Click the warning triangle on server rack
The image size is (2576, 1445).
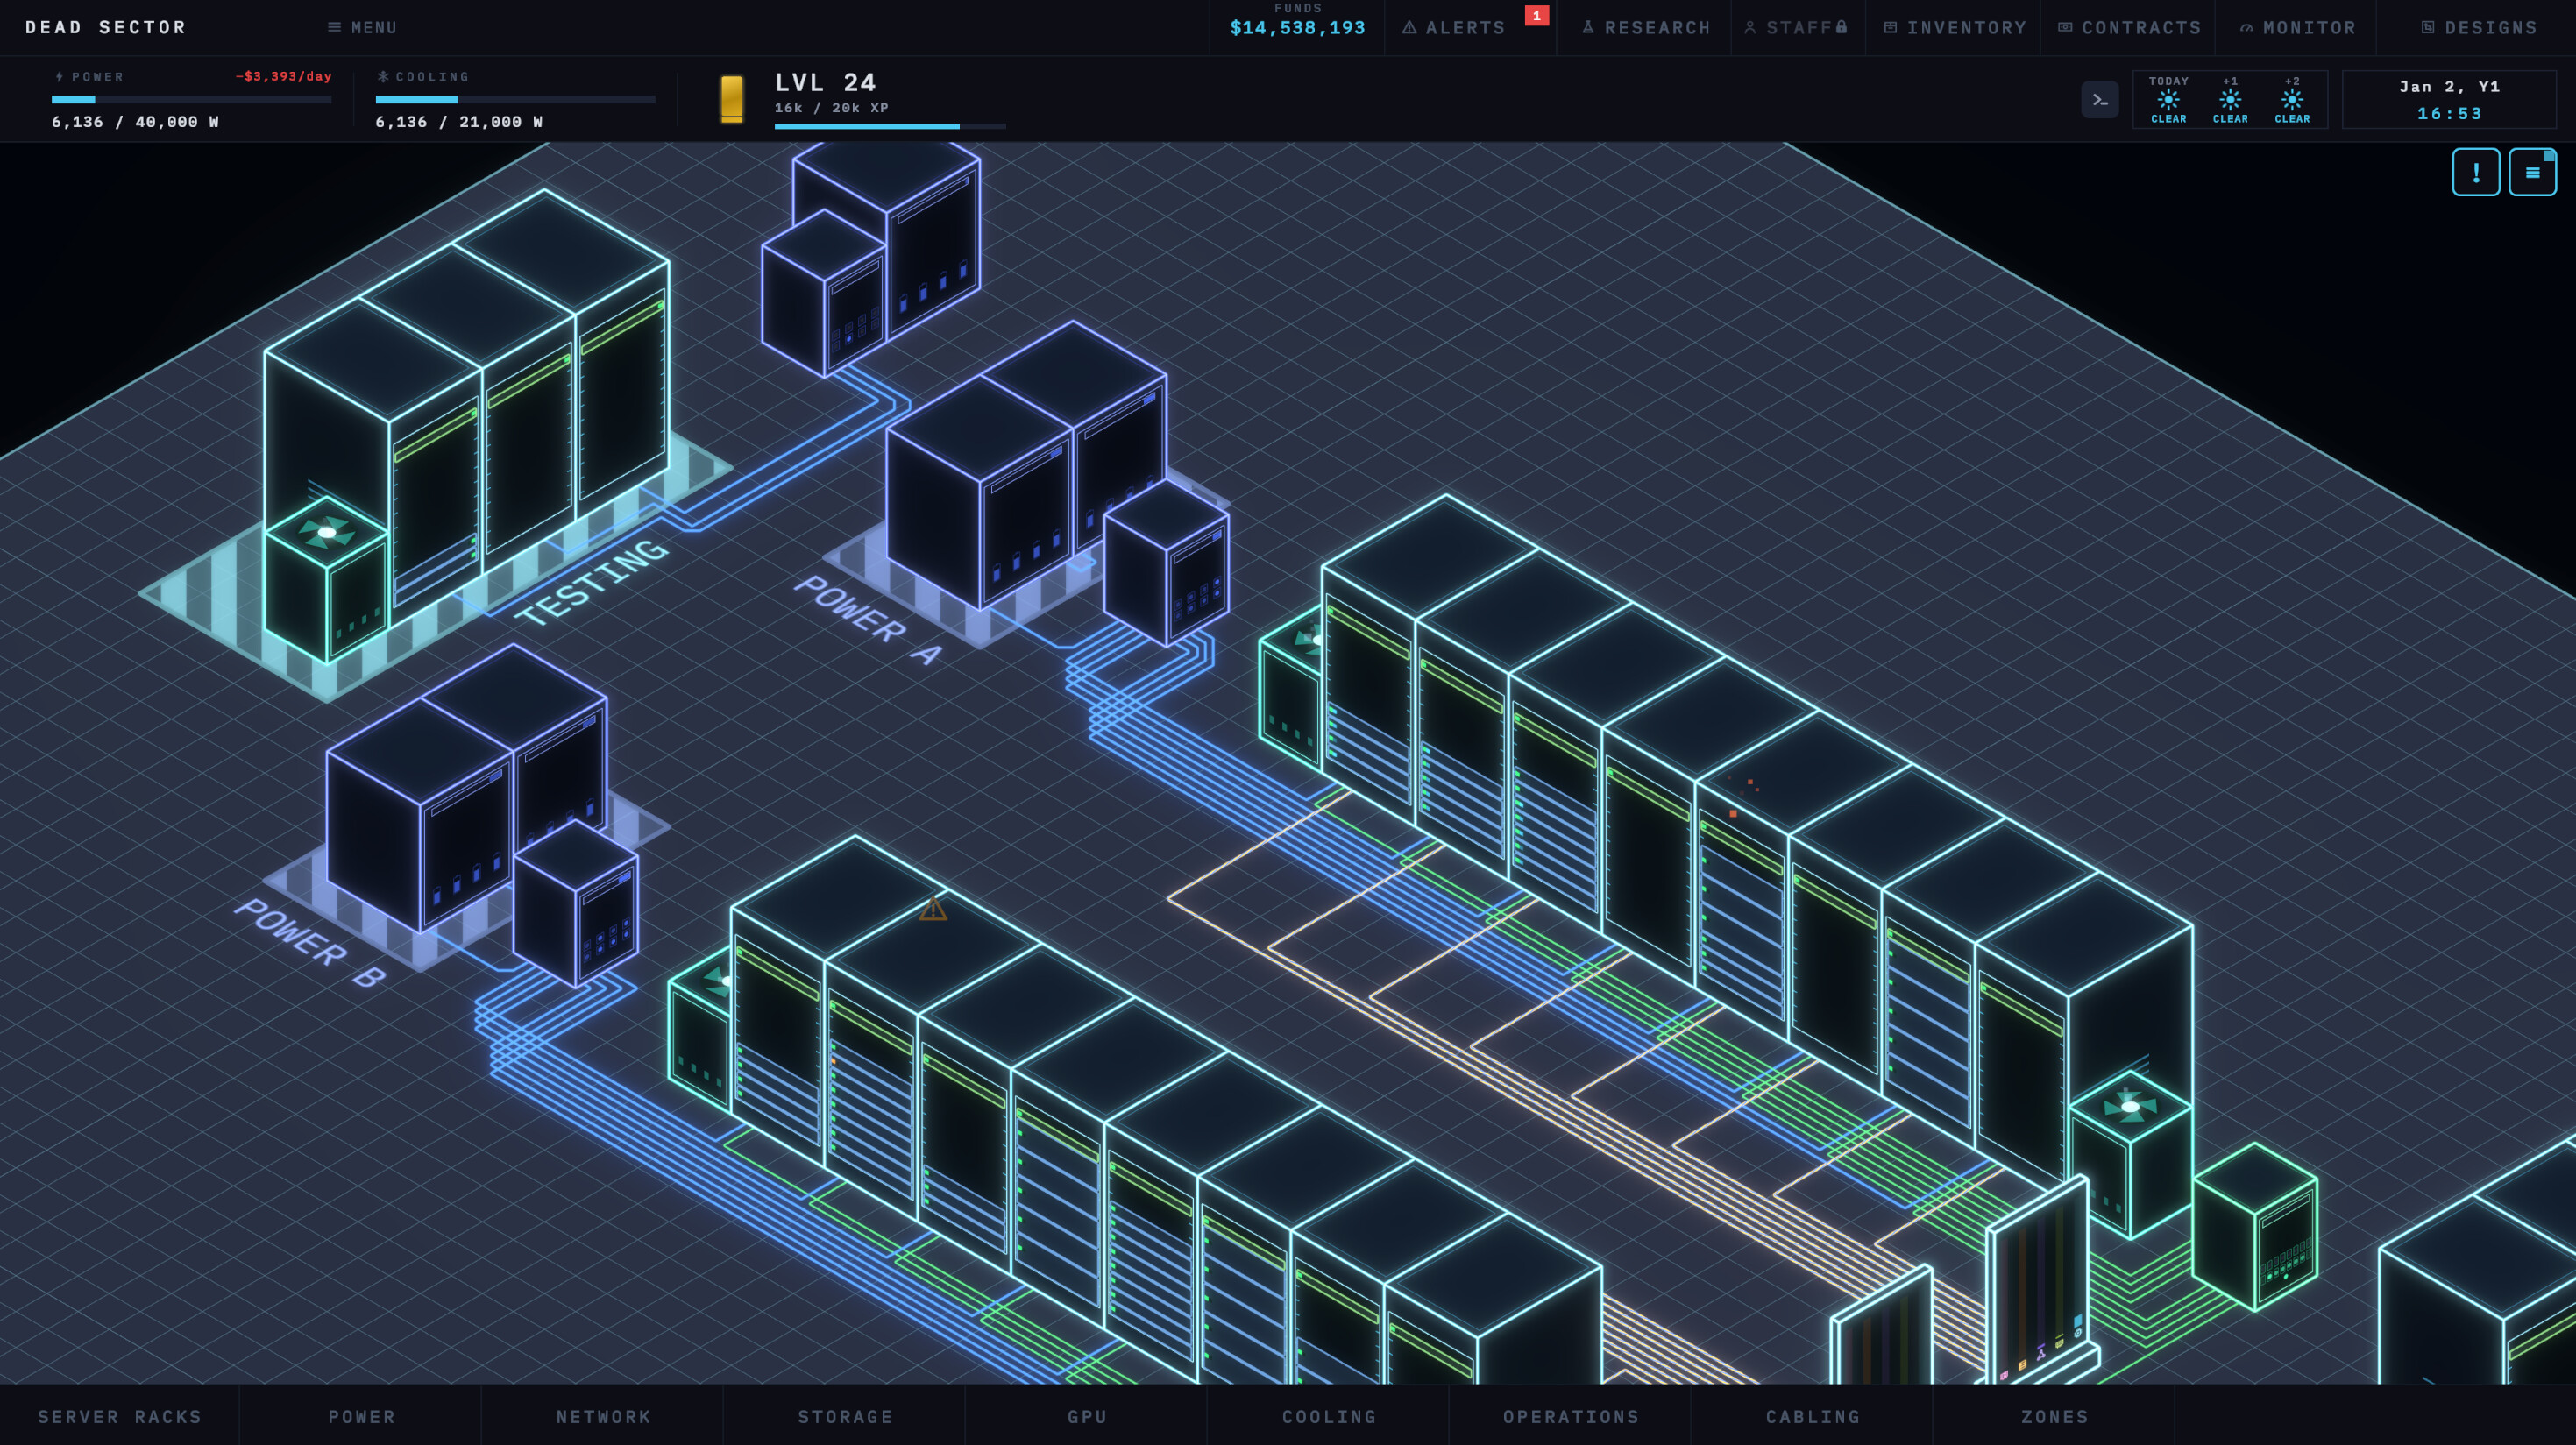(x=933, y=909)
